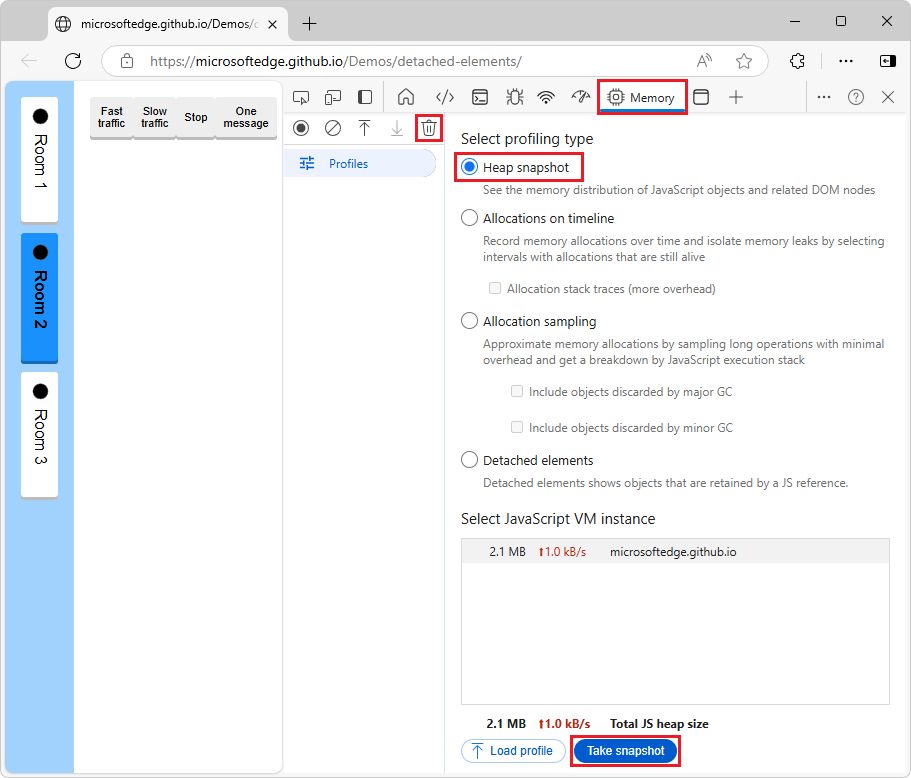Open the Welcome home tool
Screen dimensions: 911x778
tap(406, 97)
